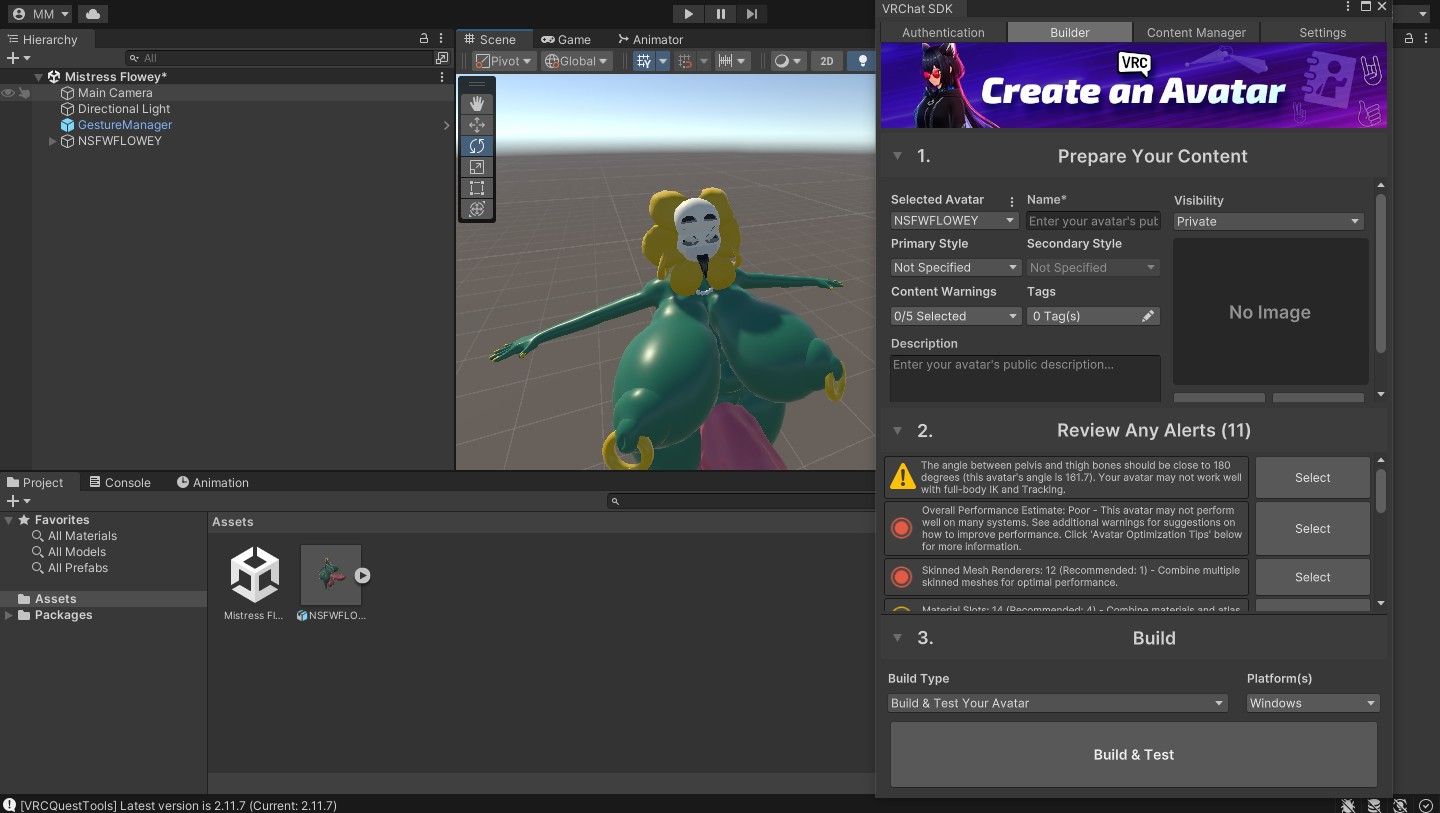Switch to the Content Manager tab

pyautogui.click(x=1196, y=32)
